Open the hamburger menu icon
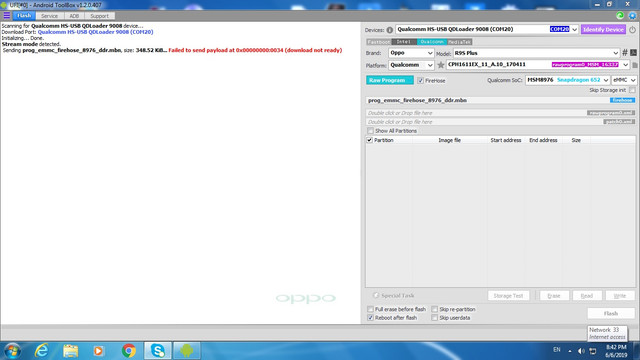 (7, 16)
